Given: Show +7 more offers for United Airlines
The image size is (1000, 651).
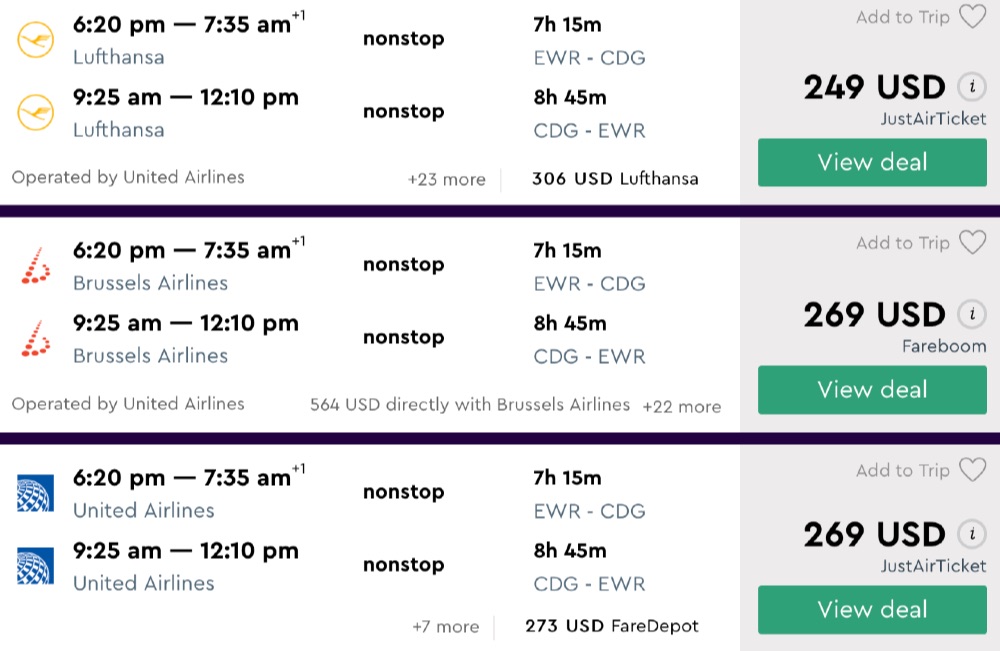Looking at the screenshot, I should (x=445, y=627).
